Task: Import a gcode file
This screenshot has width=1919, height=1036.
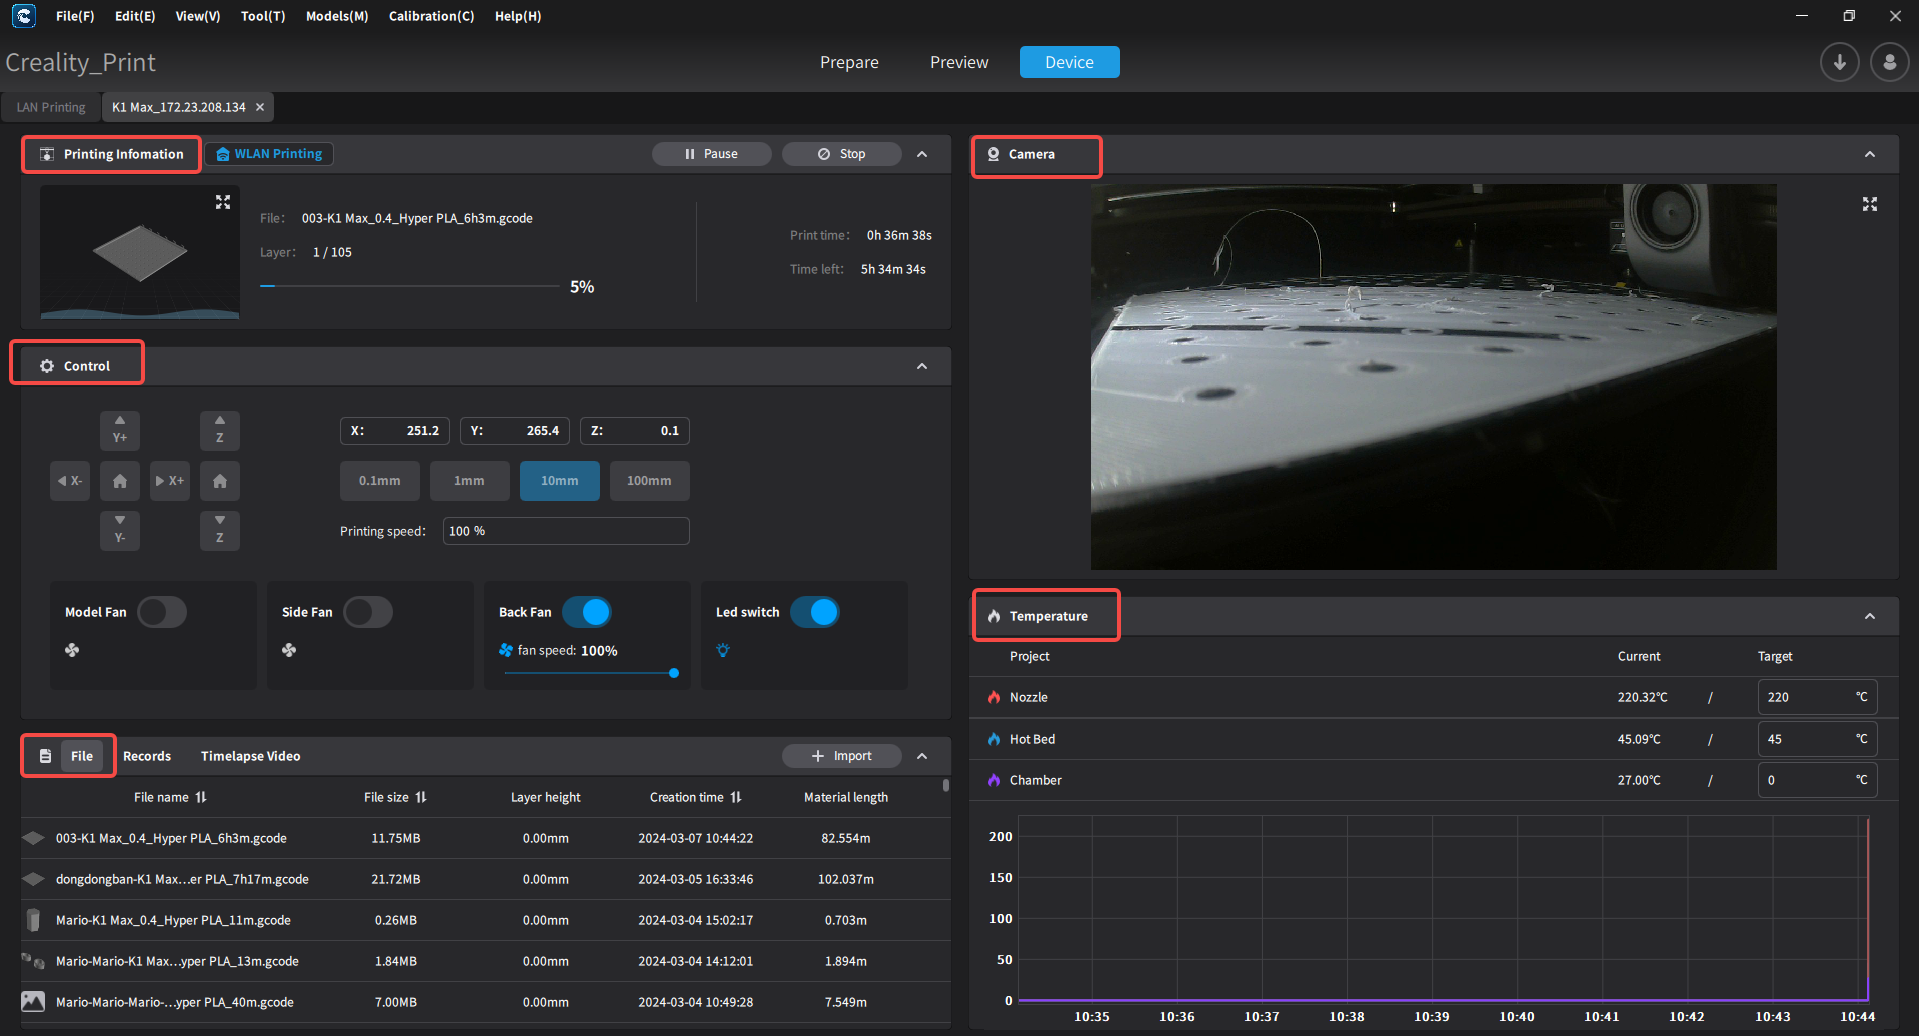Action: 842,756
